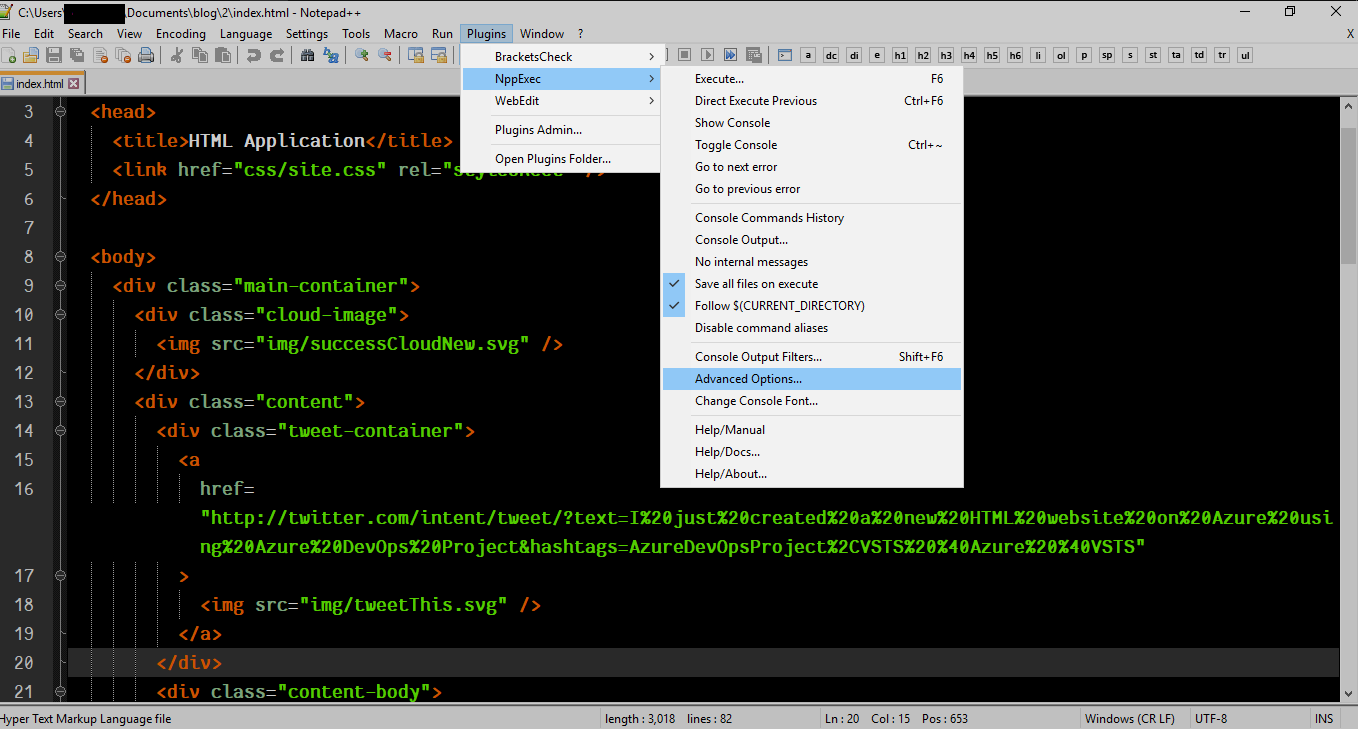The height and width of the screenshot is (732, 1358).
Task: Insert an h1 tag with the WebEdit h1 icon
Action: pos(901,55)
